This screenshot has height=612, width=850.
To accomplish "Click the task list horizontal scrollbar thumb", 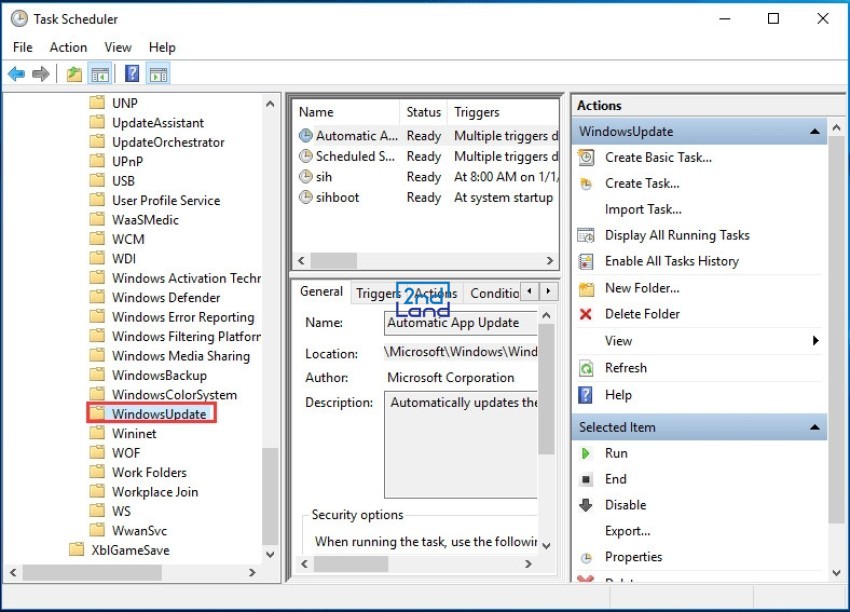I will click(333, 261).
